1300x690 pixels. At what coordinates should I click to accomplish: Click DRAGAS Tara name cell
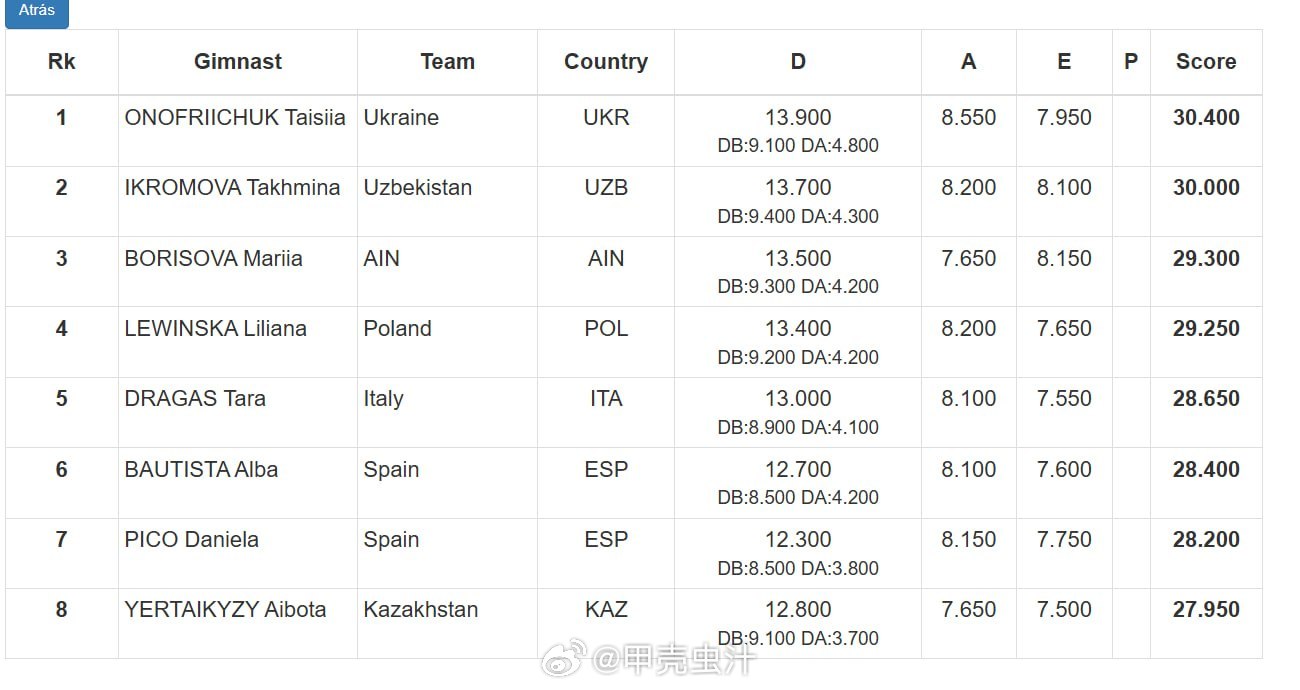point(195,399)
